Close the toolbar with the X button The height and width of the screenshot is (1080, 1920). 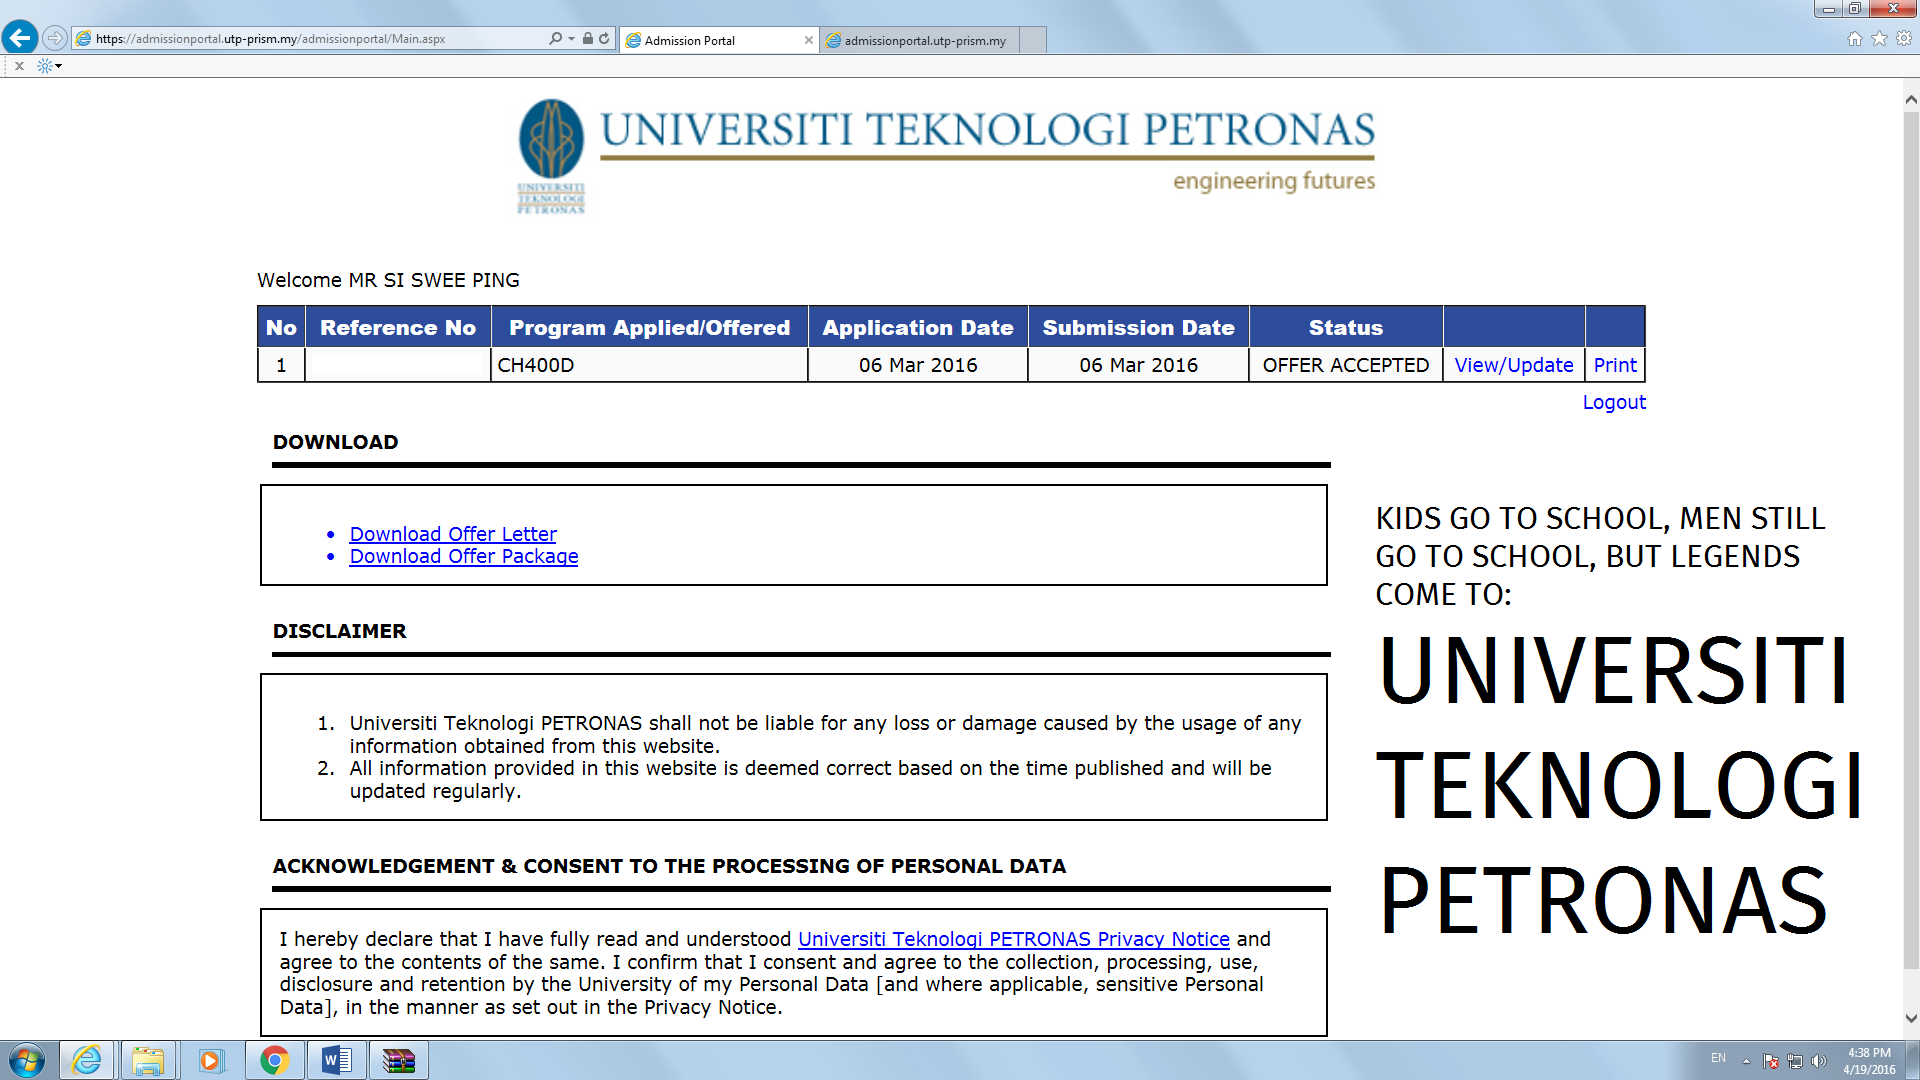coord(19,66)
